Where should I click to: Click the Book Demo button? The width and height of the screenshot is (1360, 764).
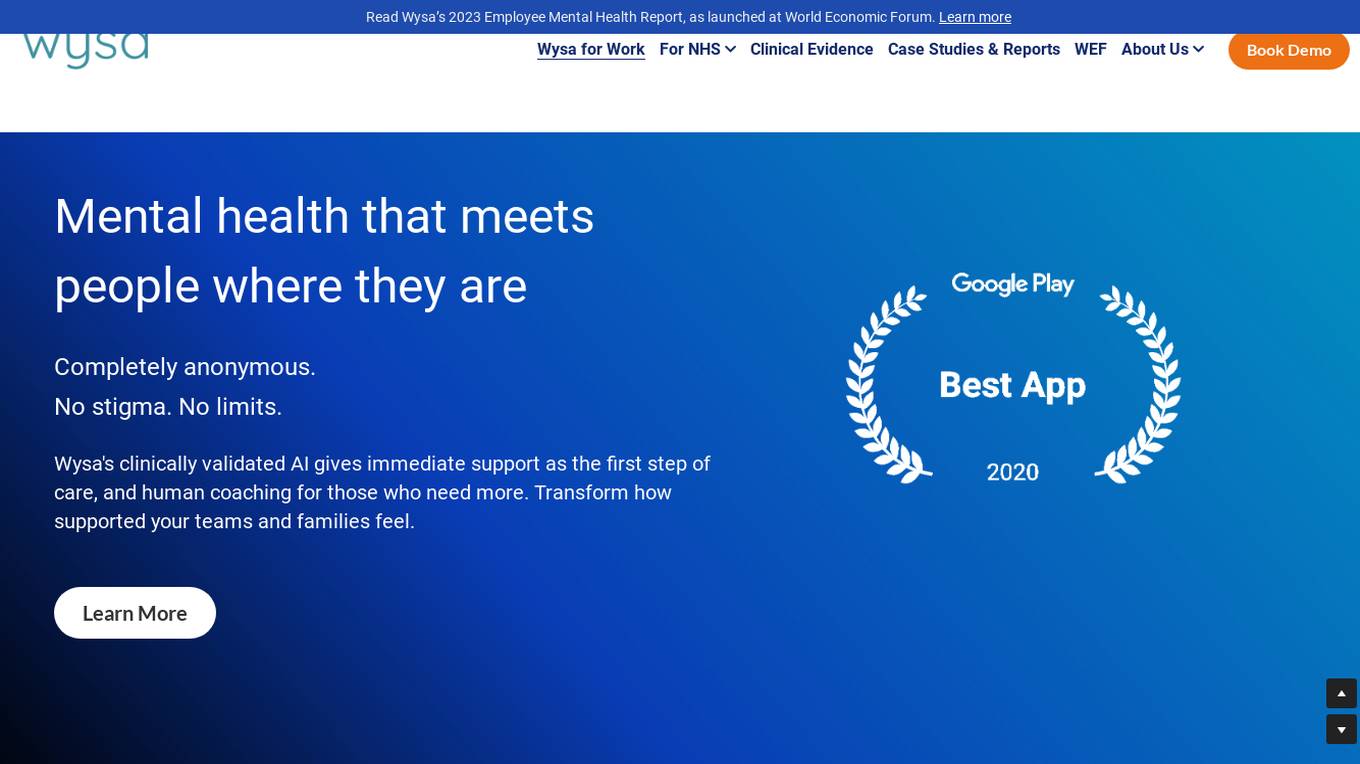coord(1289,50)
